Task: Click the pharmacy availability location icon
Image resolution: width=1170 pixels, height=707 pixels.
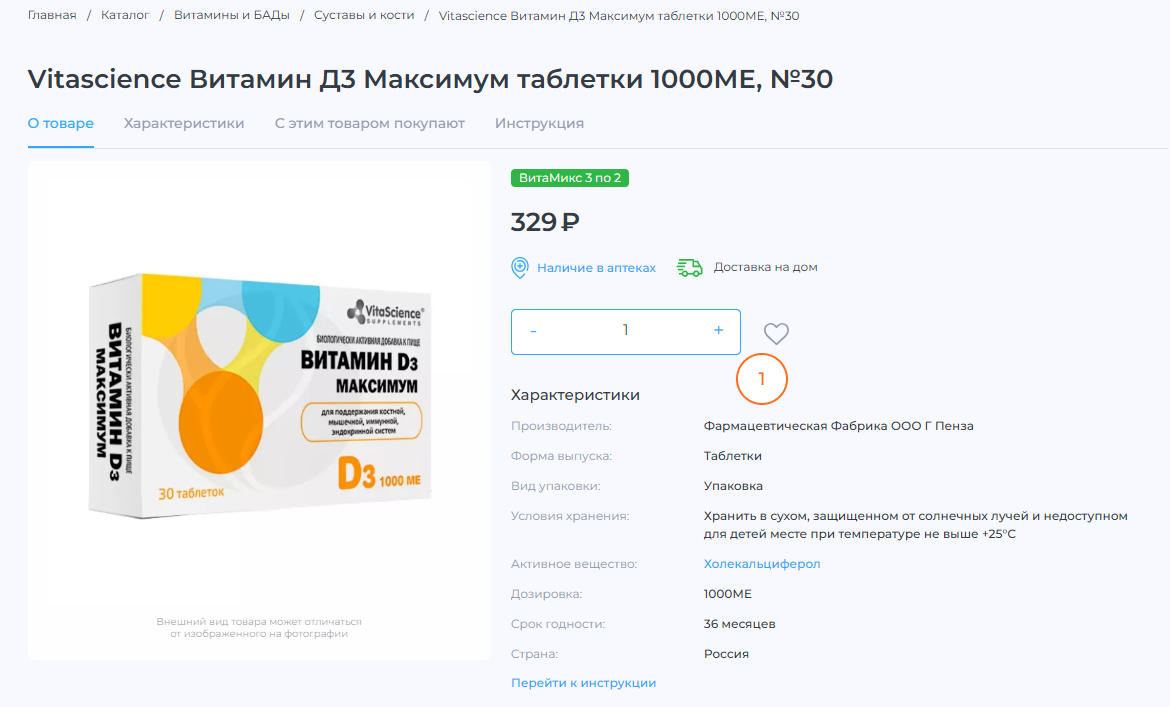Action: [519, 267]
